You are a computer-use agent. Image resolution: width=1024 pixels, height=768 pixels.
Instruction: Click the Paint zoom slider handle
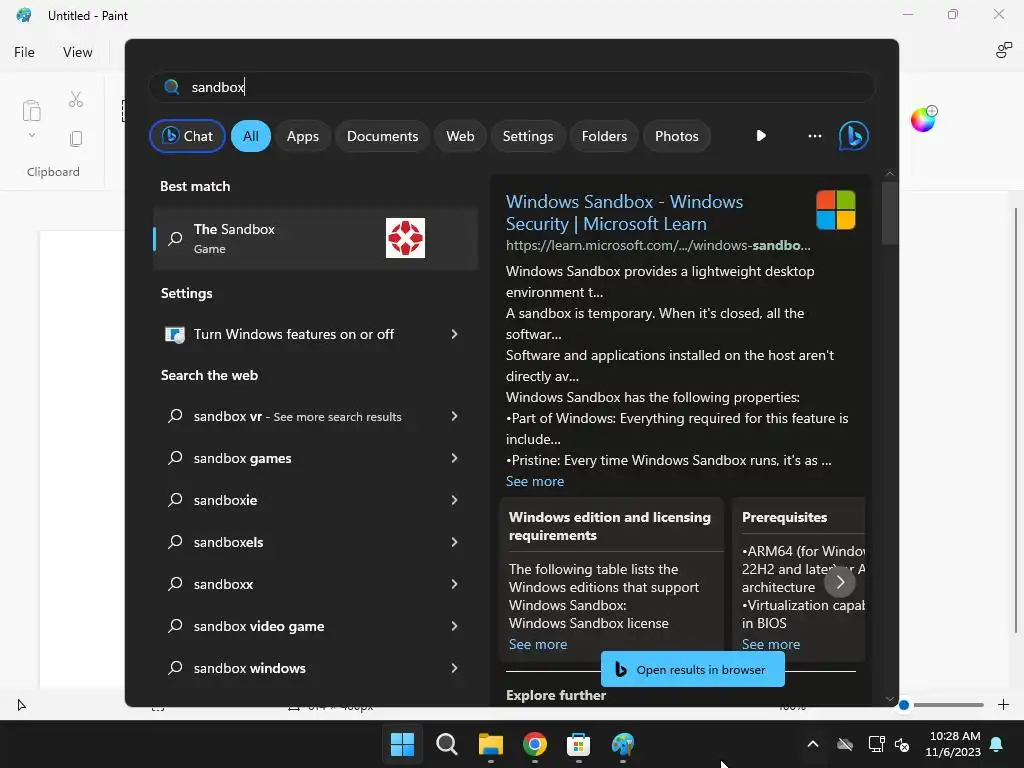[904, 705]
